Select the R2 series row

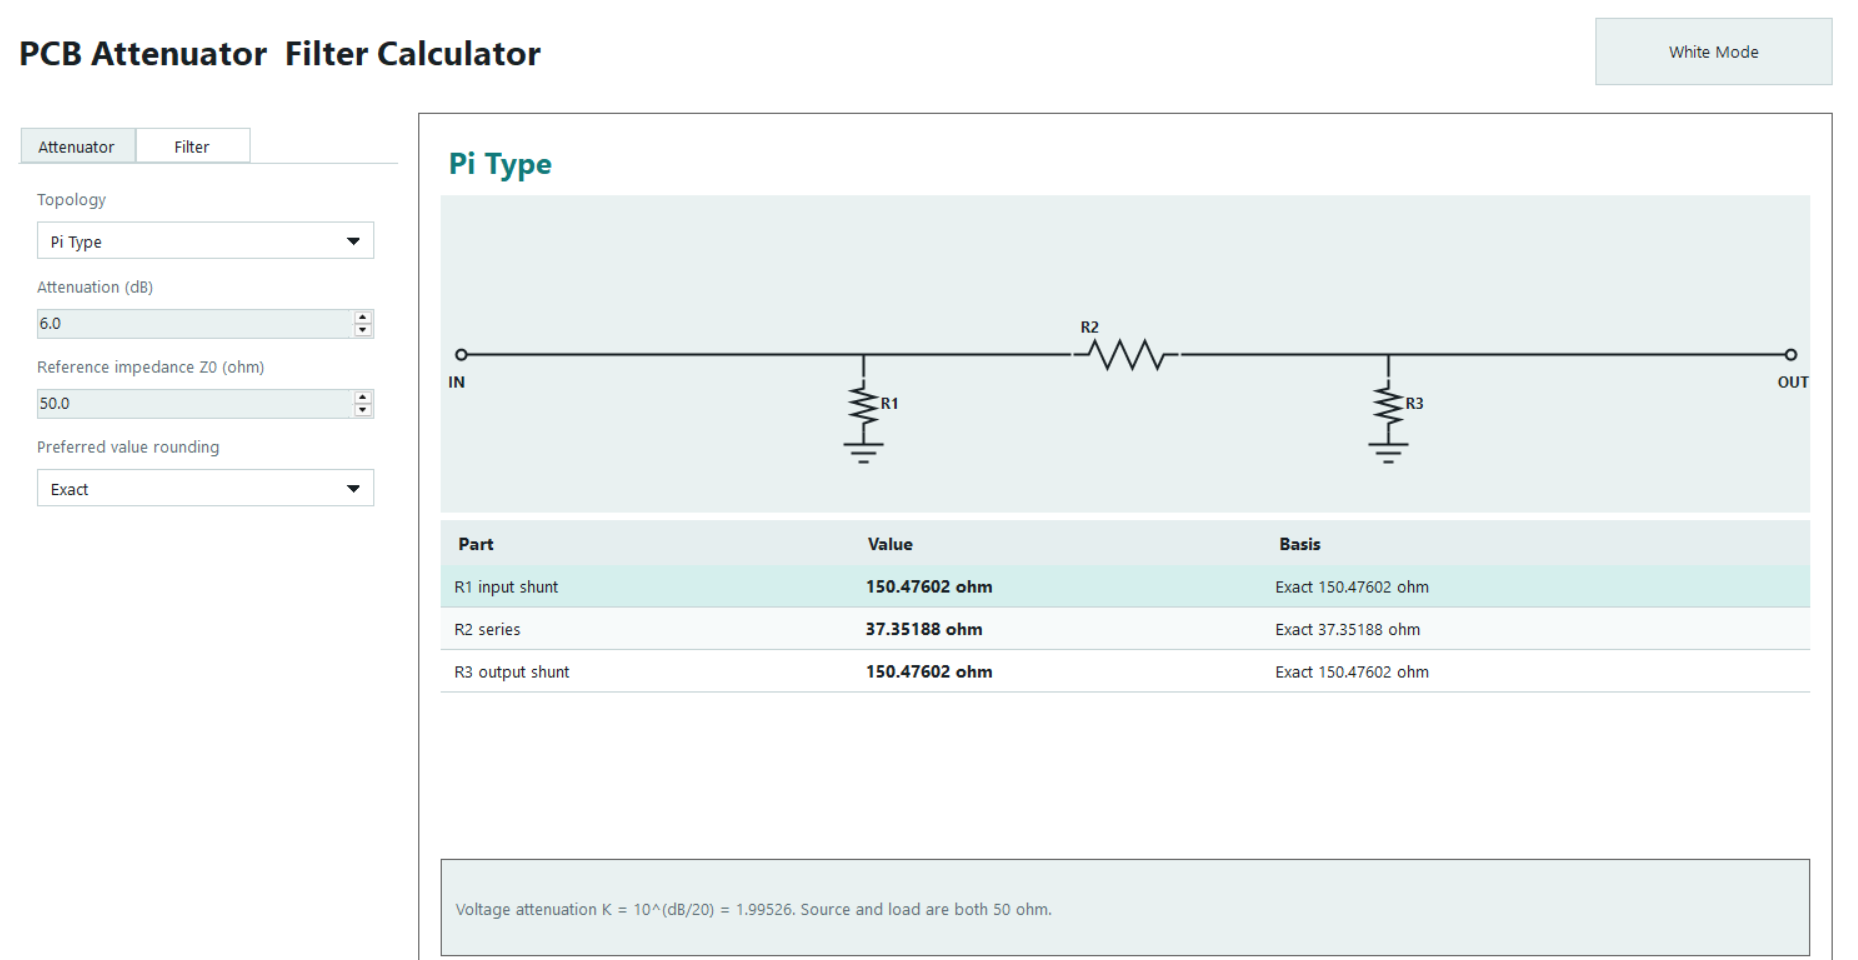pos(1125,629)
